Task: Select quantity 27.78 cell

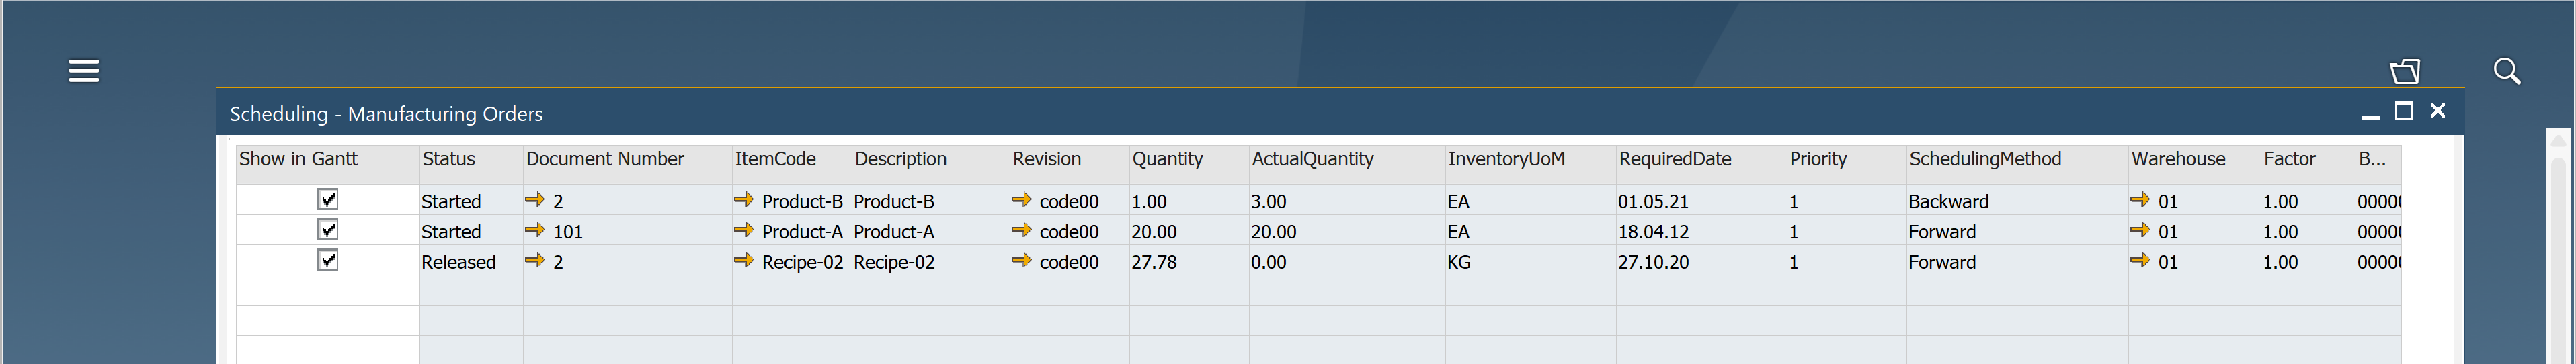Action: click(1189, 261)
